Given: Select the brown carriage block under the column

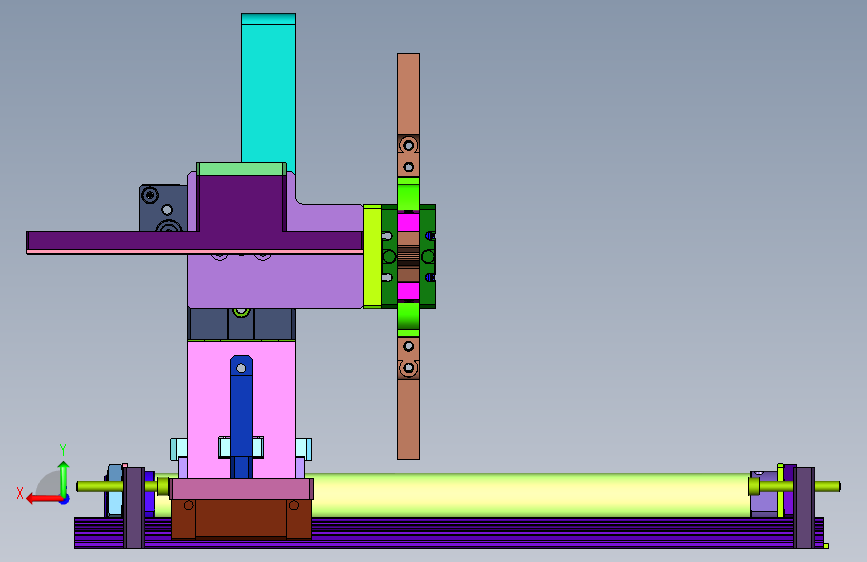Looking at the screenshot, I should (x=241, y=519).
